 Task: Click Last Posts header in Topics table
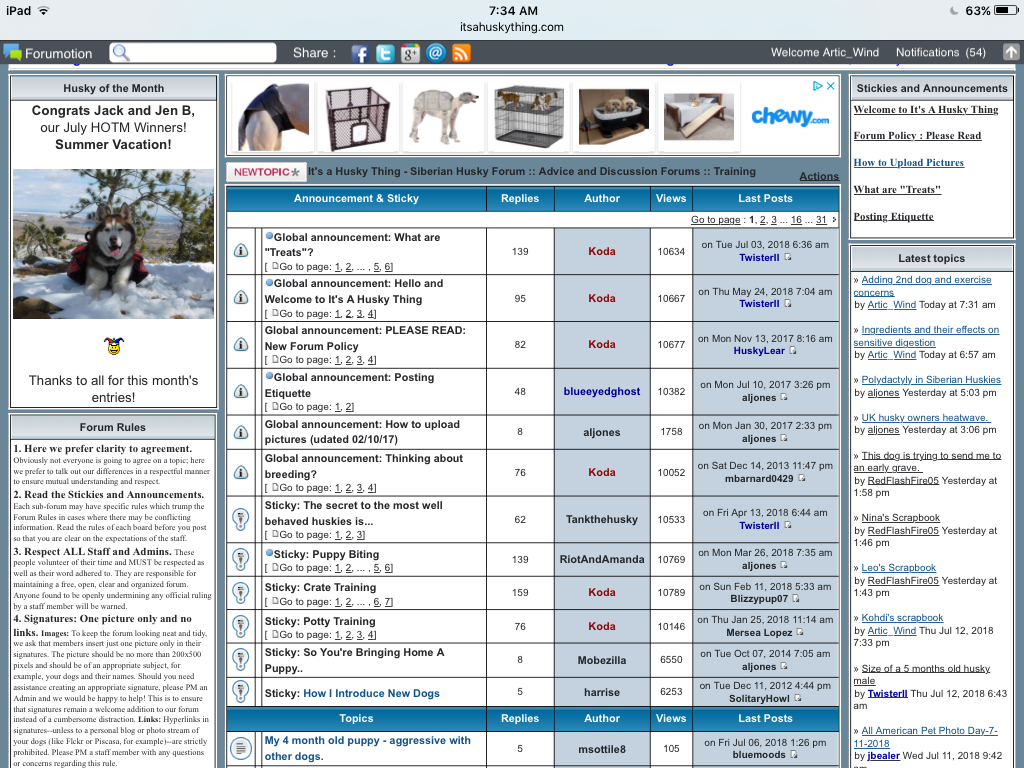(765, 718)
